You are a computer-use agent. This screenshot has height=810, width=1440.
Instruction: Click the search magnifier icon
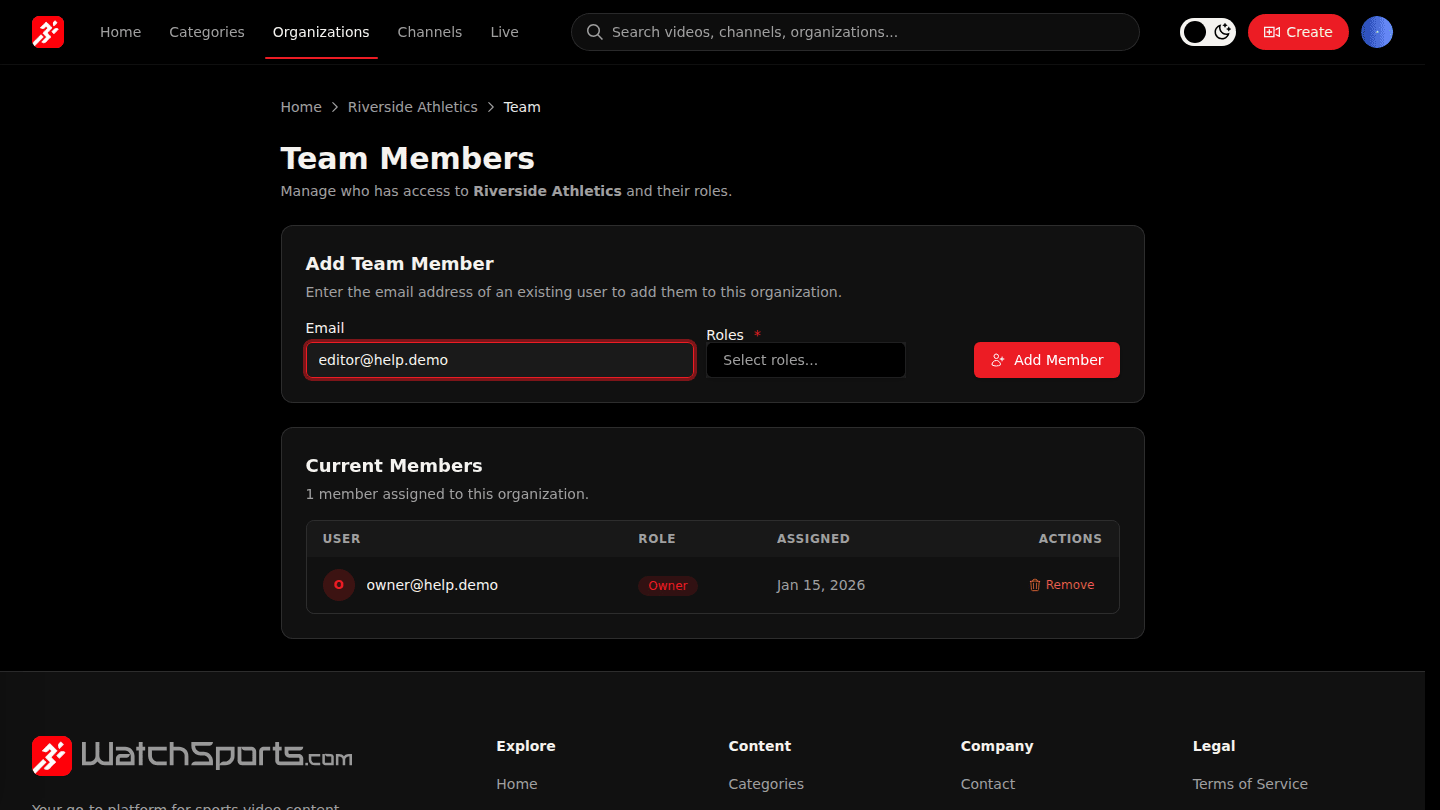(594, 32)
